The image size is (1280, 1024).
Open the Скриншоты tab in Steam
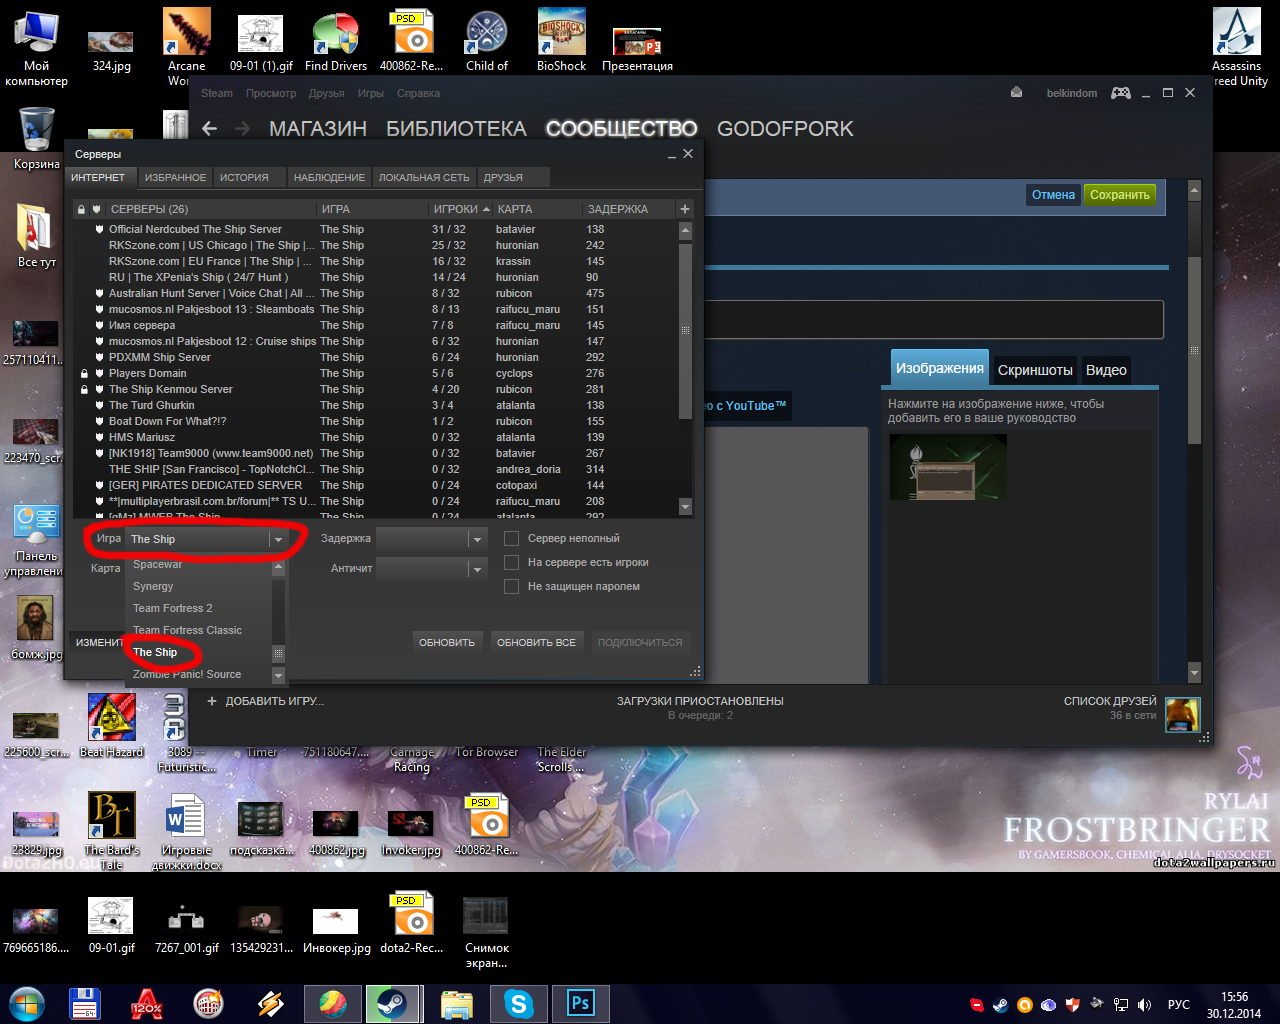1035,370
